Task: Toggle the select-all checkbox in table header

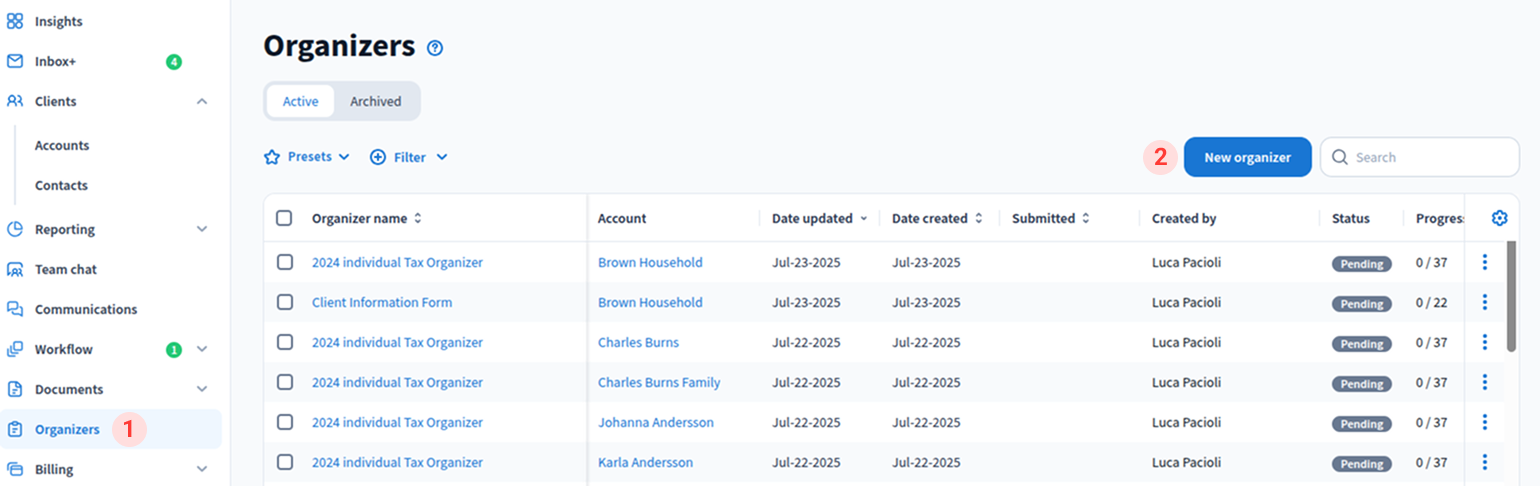Action: (284, 218)
